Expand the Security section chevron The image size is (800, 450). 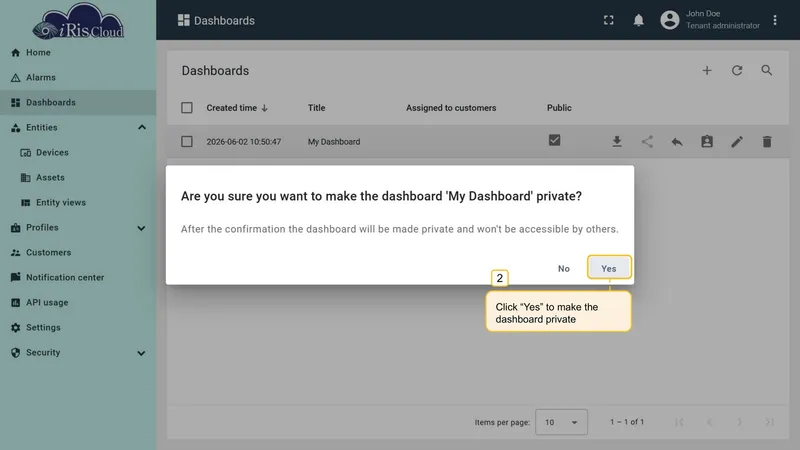click(141, 353)
